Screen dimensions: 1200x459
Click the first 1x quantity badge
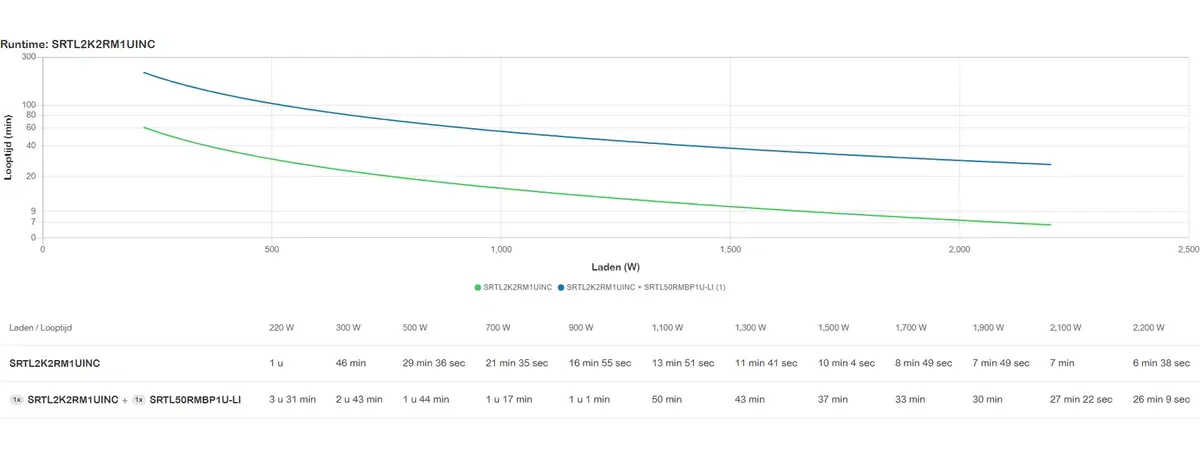point(17,400)
